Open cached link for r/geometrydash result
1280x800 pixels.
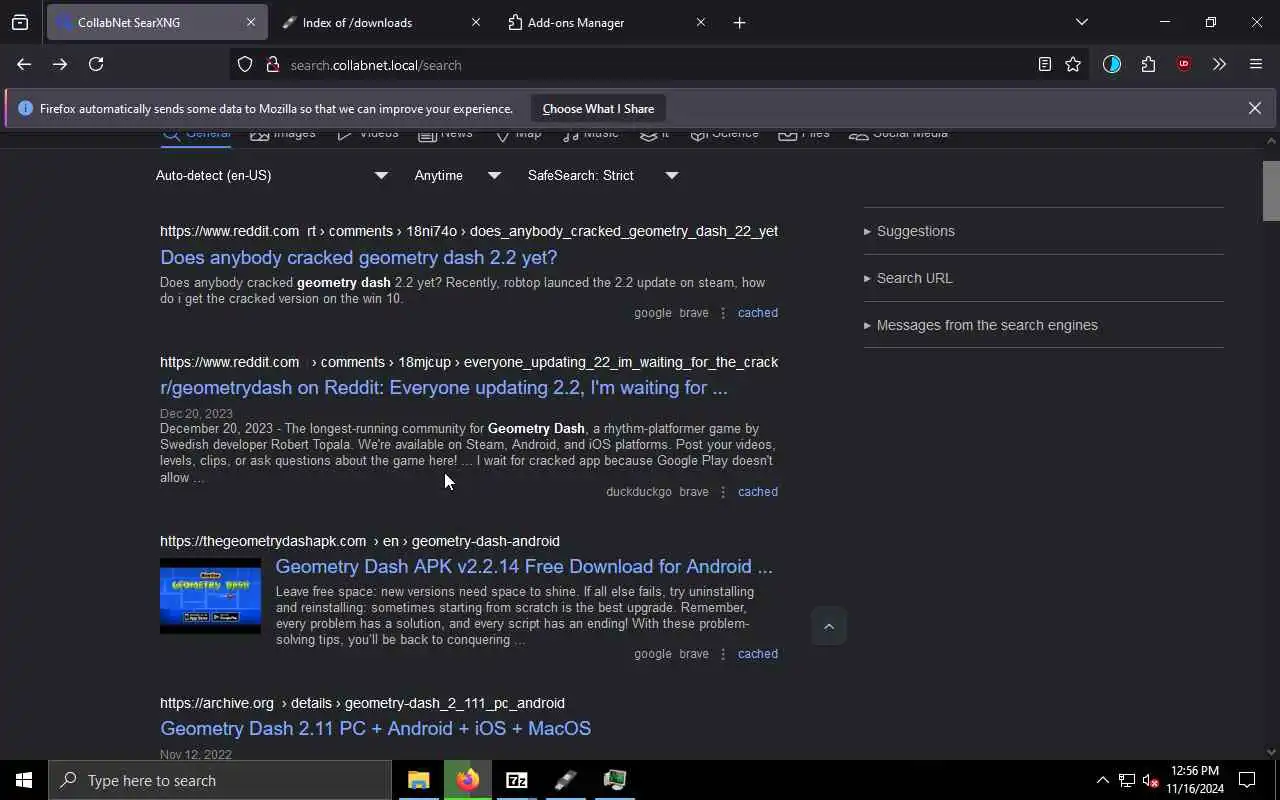757,492
